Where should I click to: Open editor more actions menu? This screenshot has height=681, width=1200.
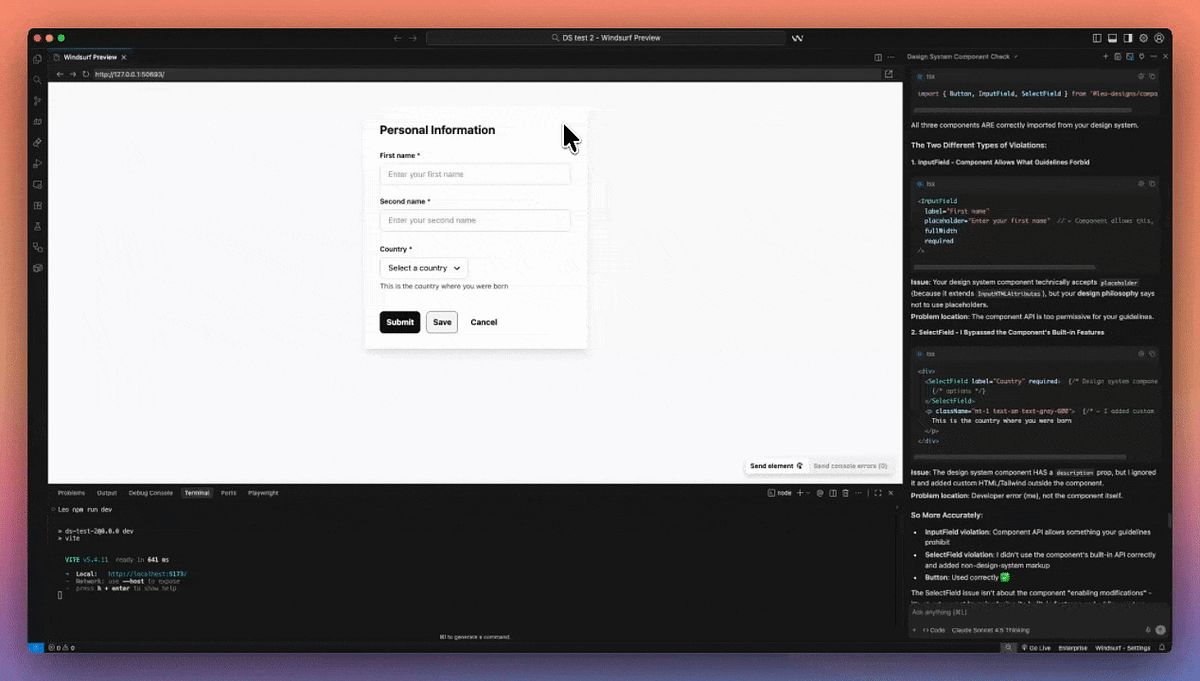click(892, 57)
